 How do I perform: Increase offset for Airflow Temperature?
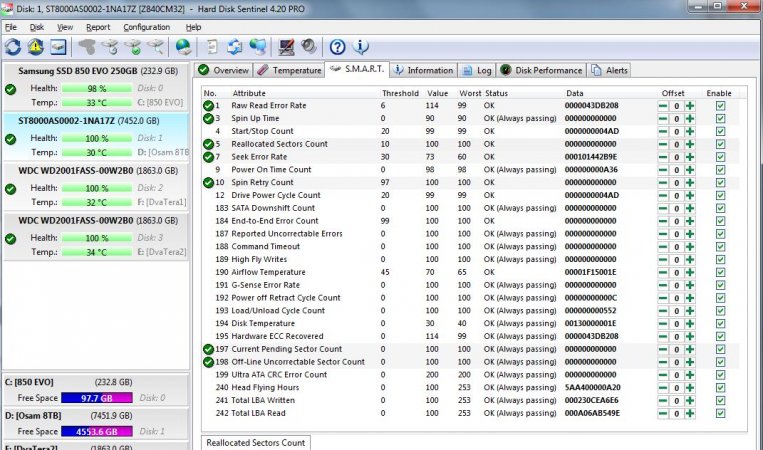click(x=690, y=272)
